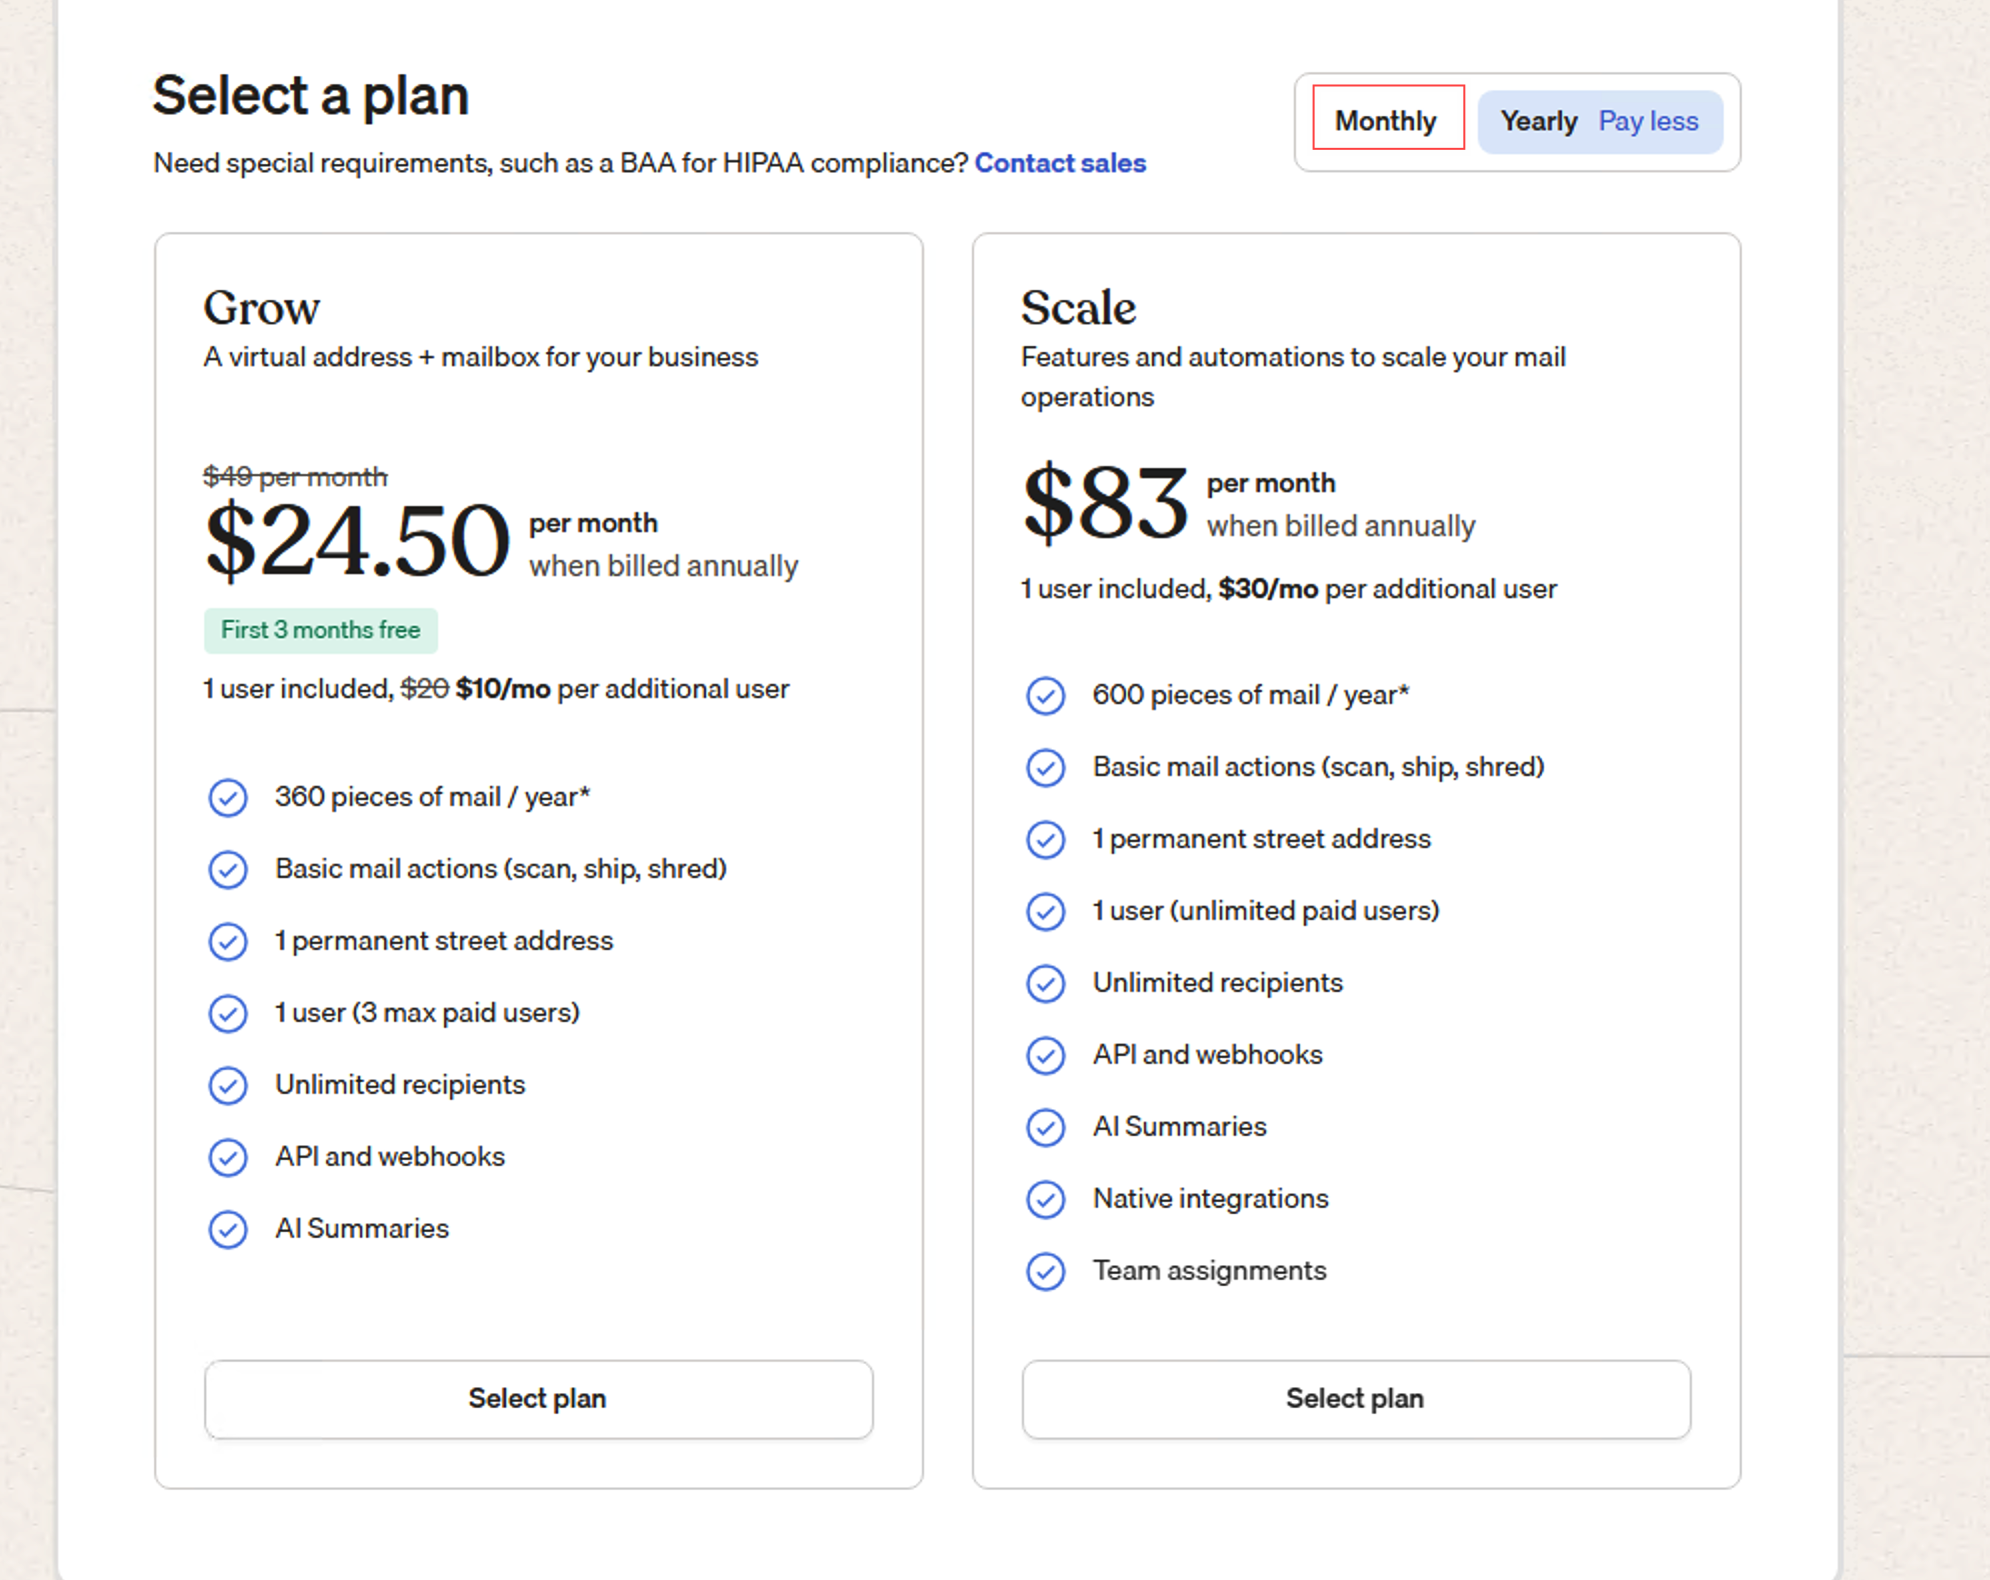Click the First 3 months free badge
The image size is (1990, 1580).
pos(321,630)
